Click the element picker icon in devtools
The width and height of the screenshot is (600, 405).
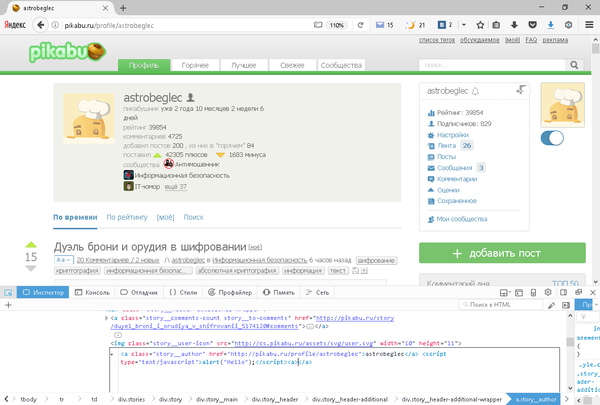click(8, 292)
